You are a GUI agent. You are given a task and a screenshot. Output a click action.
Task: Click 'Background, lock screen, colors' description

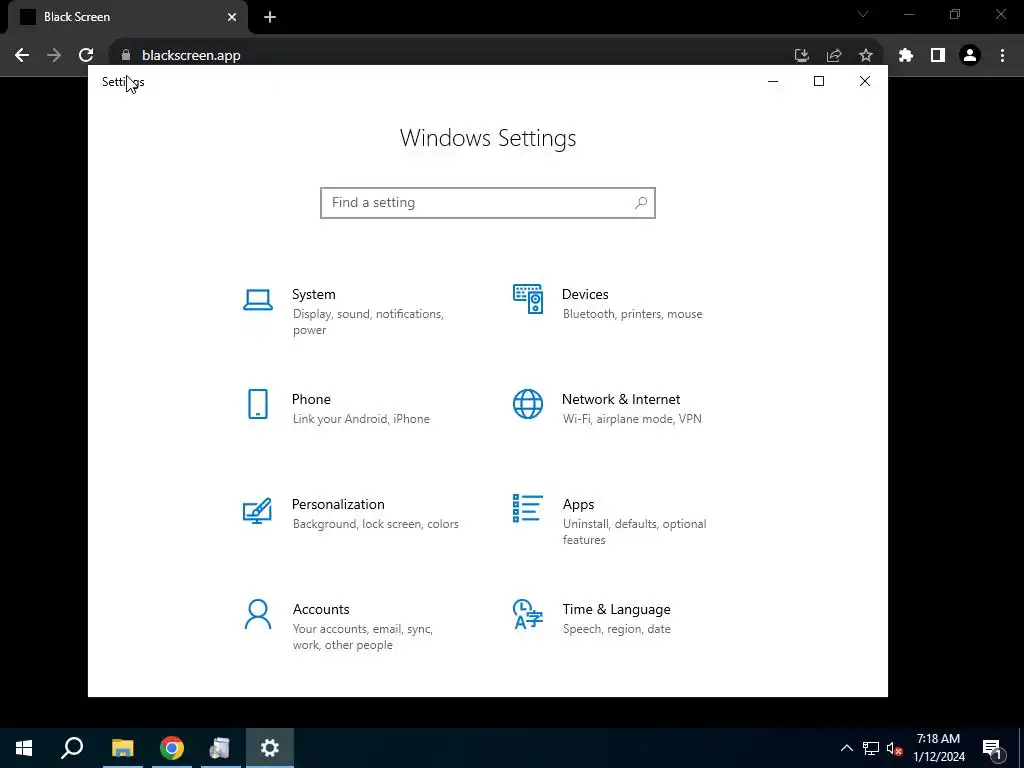[x=376, y=524]
